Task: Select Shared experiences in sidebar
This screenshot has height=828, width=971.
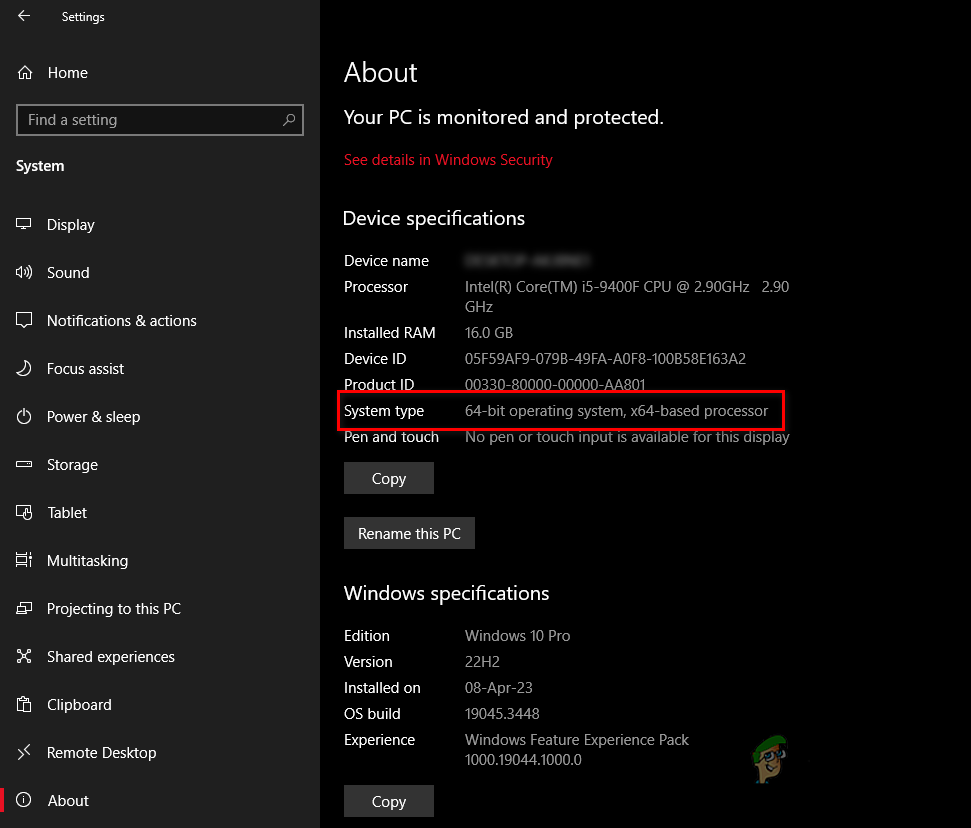Action: [110, 657]
